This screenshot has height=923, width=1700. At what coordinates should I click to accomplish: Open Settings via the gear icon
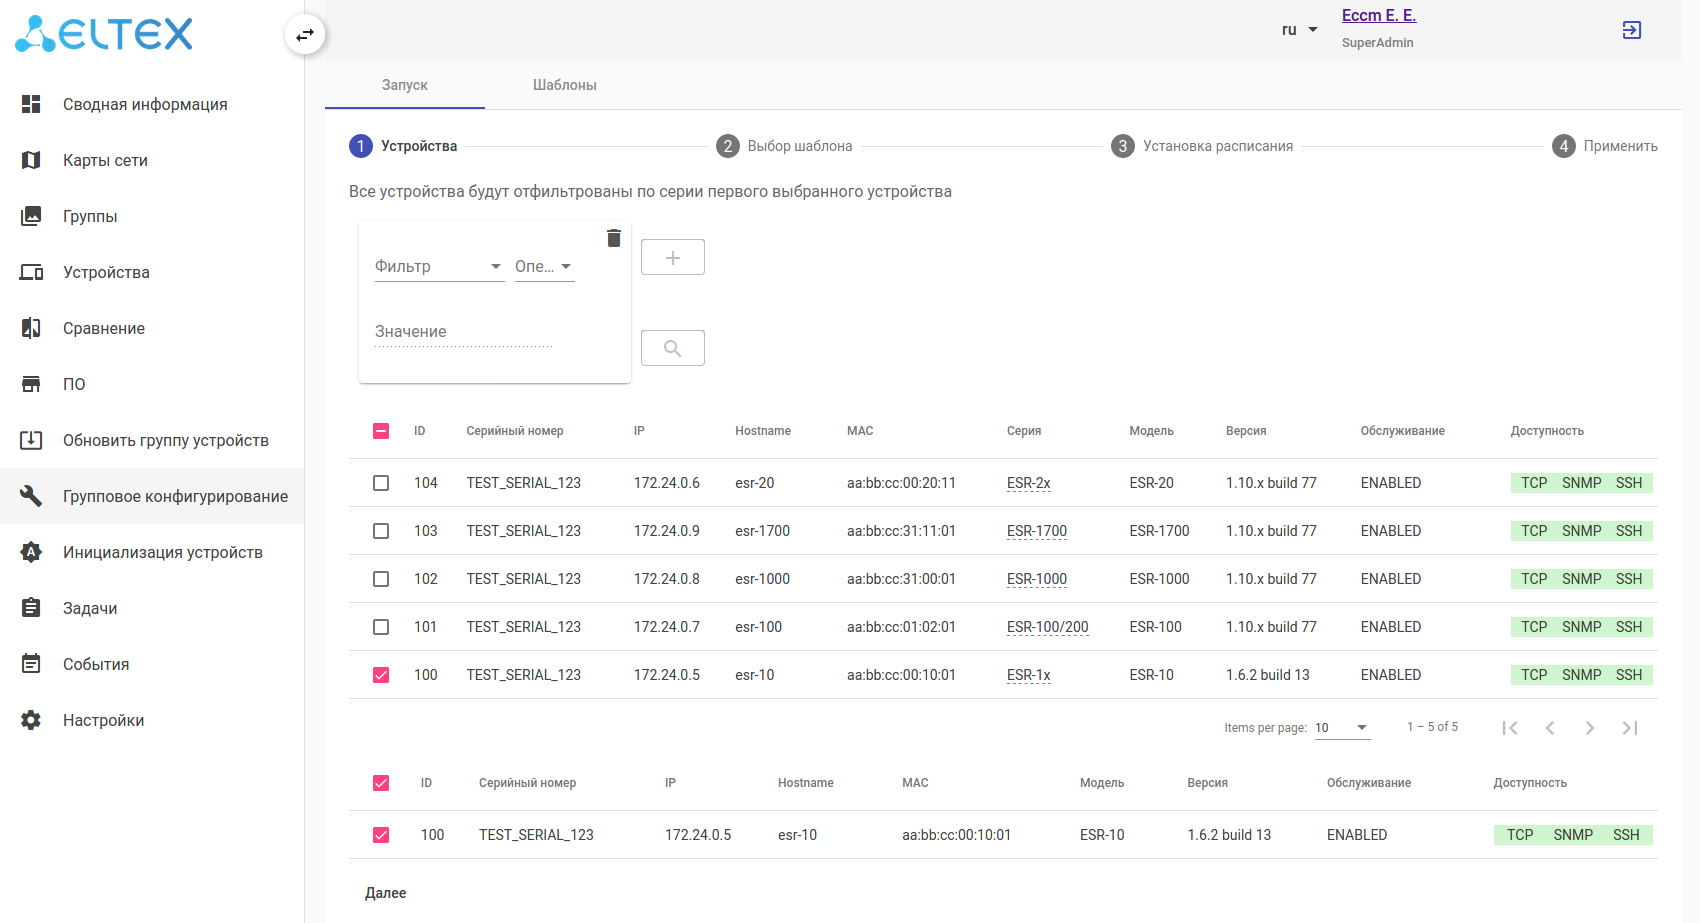tap(31, 720)
